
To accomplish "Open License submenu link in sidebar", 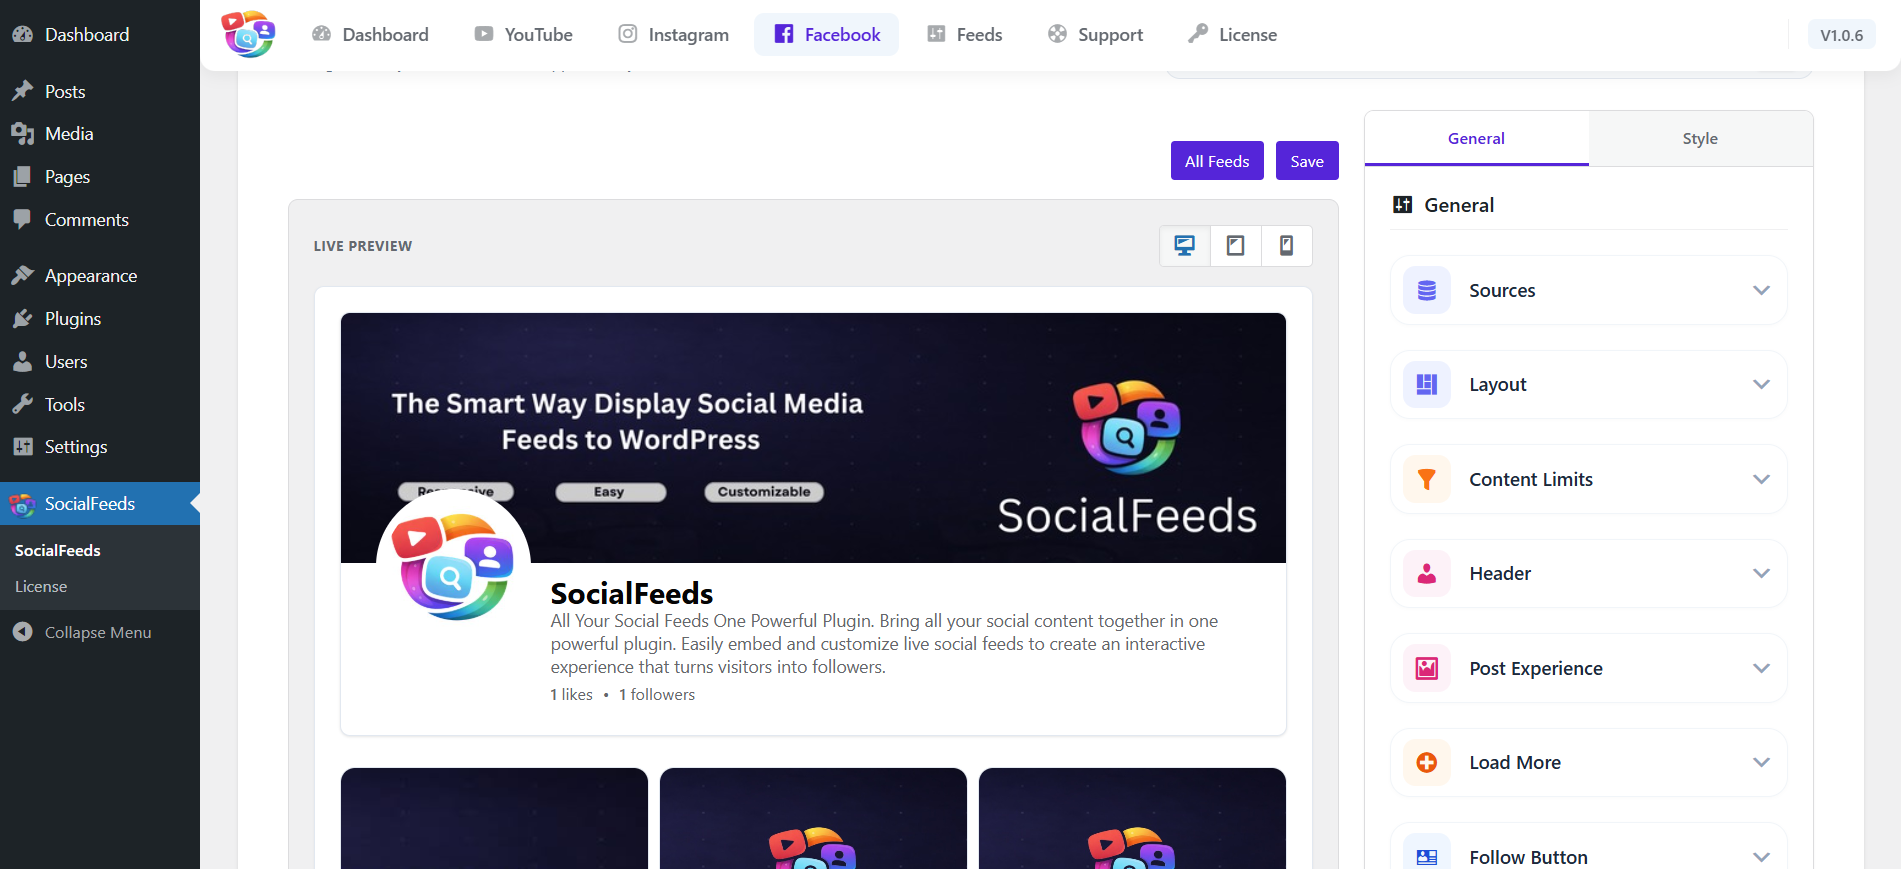I will (x=41, y=586).
